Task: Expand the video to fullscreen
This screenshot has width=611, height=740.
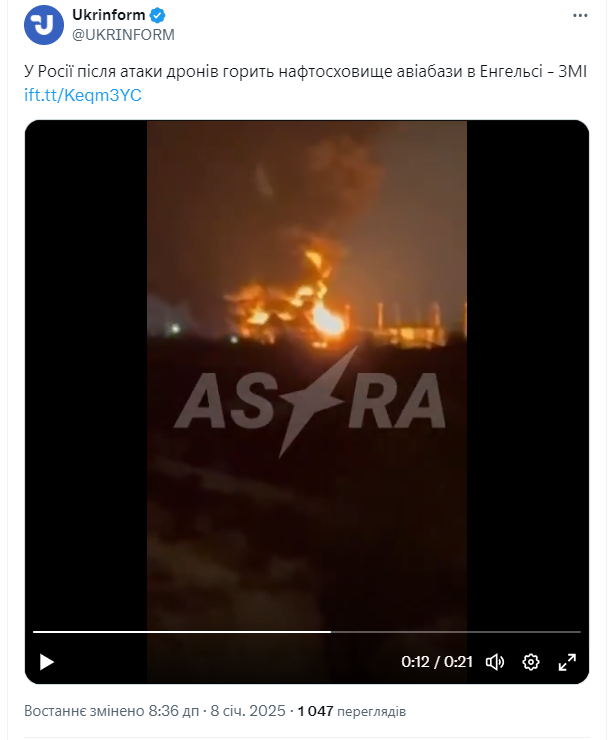Action: point(567,662)
